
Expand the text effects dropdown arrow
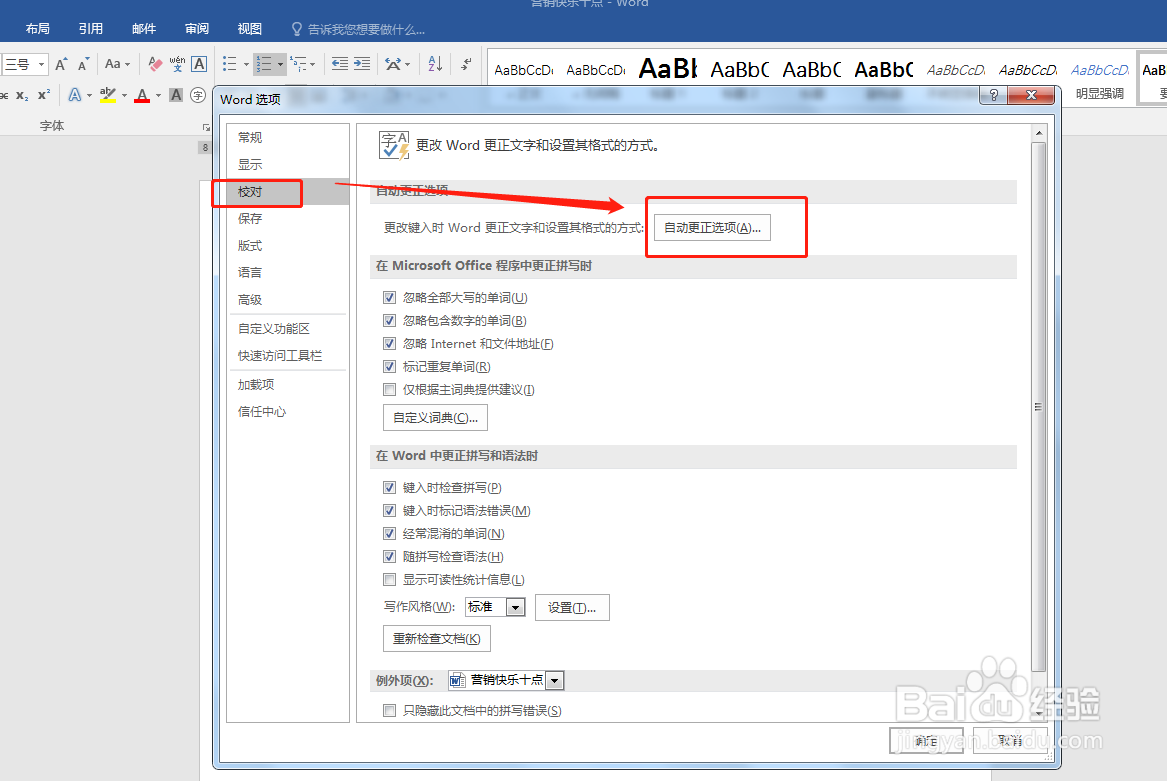point(89,95)
